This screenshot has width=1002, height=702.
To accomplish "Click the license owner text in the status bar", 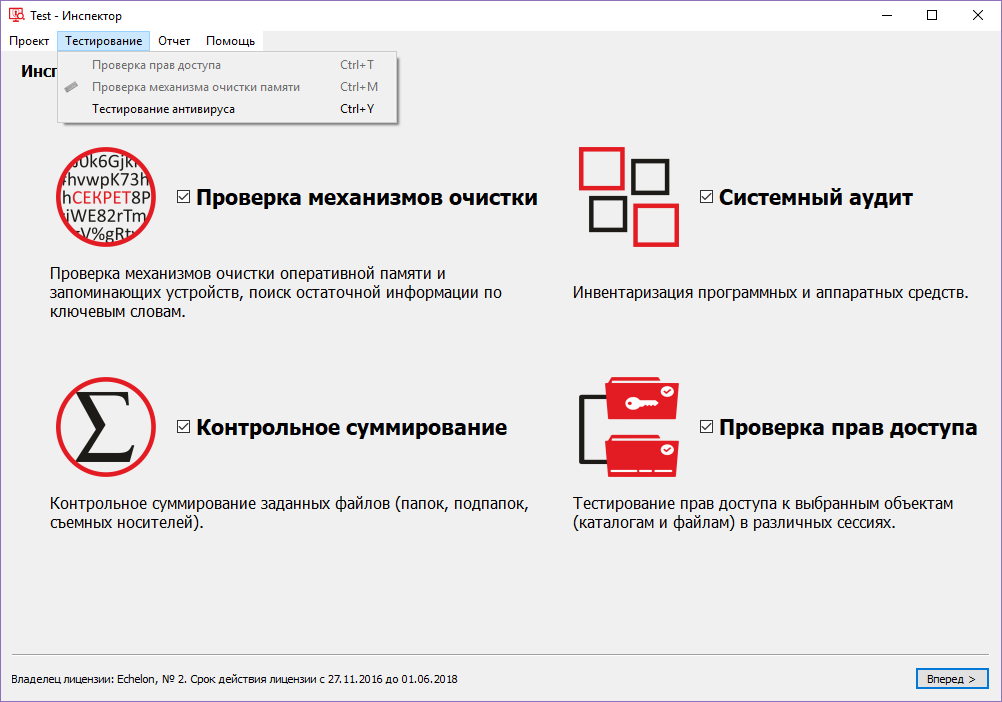I will 234,678.
